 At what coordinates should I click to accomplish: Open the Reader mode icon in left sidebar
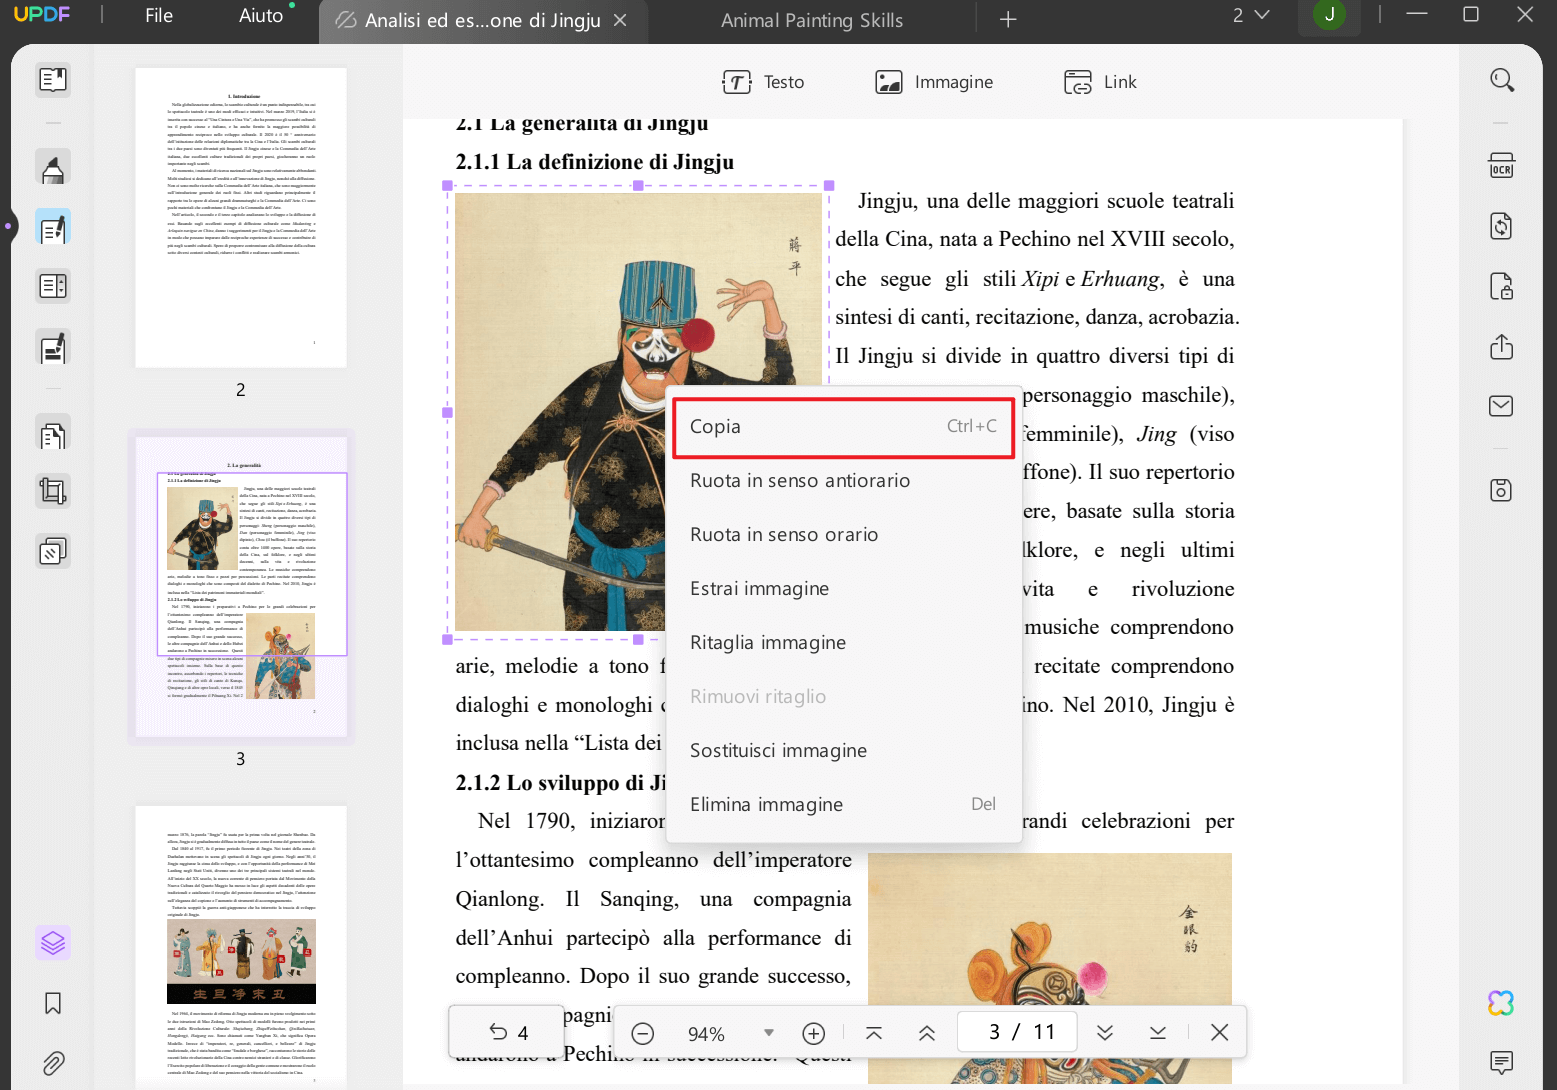click(x=53, y=79)
